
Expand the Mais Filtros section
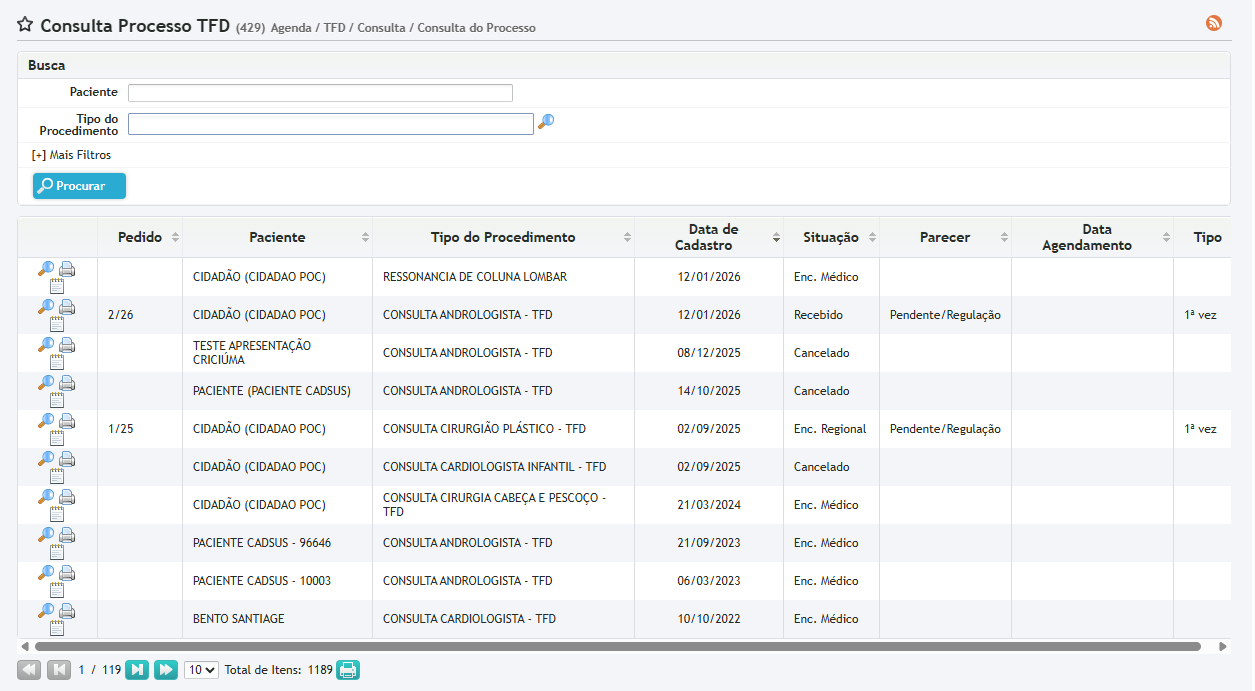71,155
